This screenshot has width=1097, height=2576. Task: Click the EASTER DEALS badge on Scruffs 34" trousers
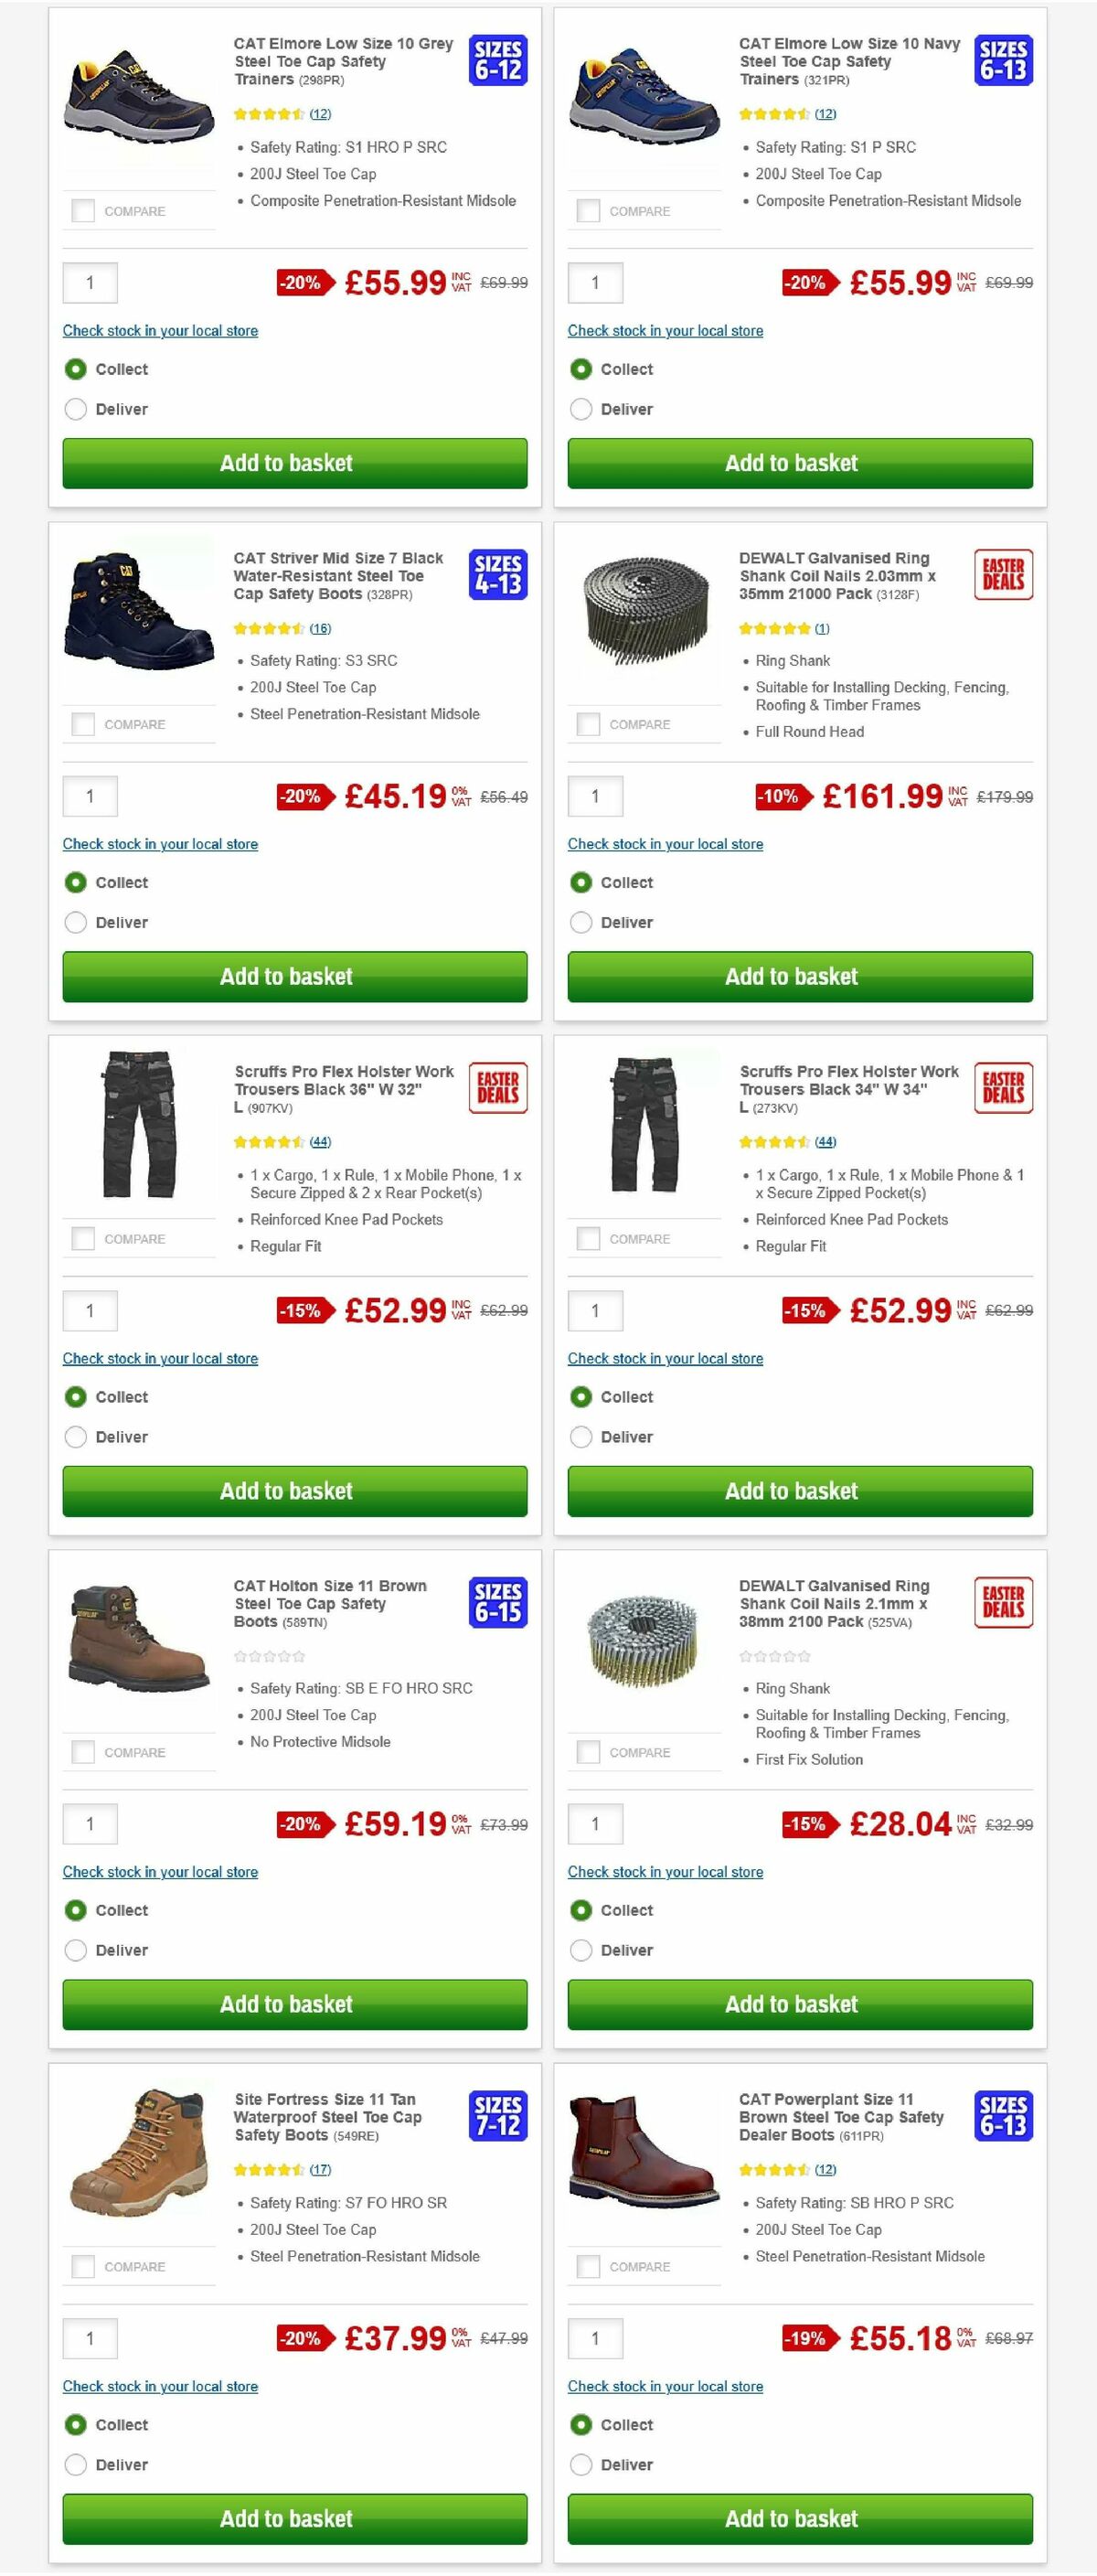tap(1002, 1090)
